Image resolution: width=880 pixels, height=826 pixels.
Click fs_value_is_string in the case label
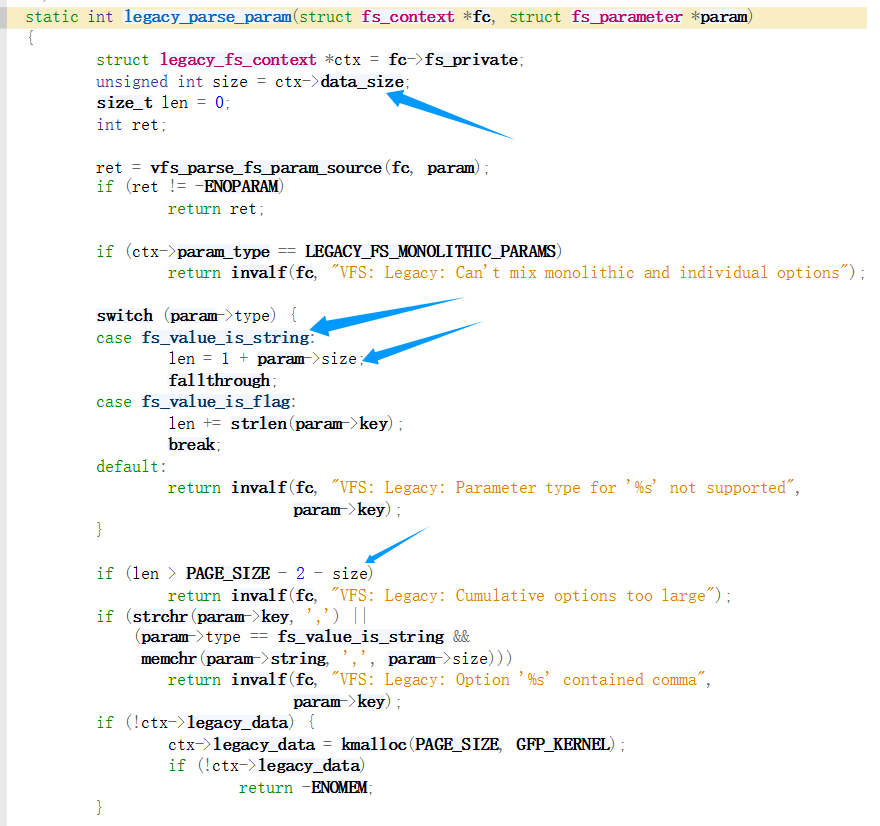226,338
